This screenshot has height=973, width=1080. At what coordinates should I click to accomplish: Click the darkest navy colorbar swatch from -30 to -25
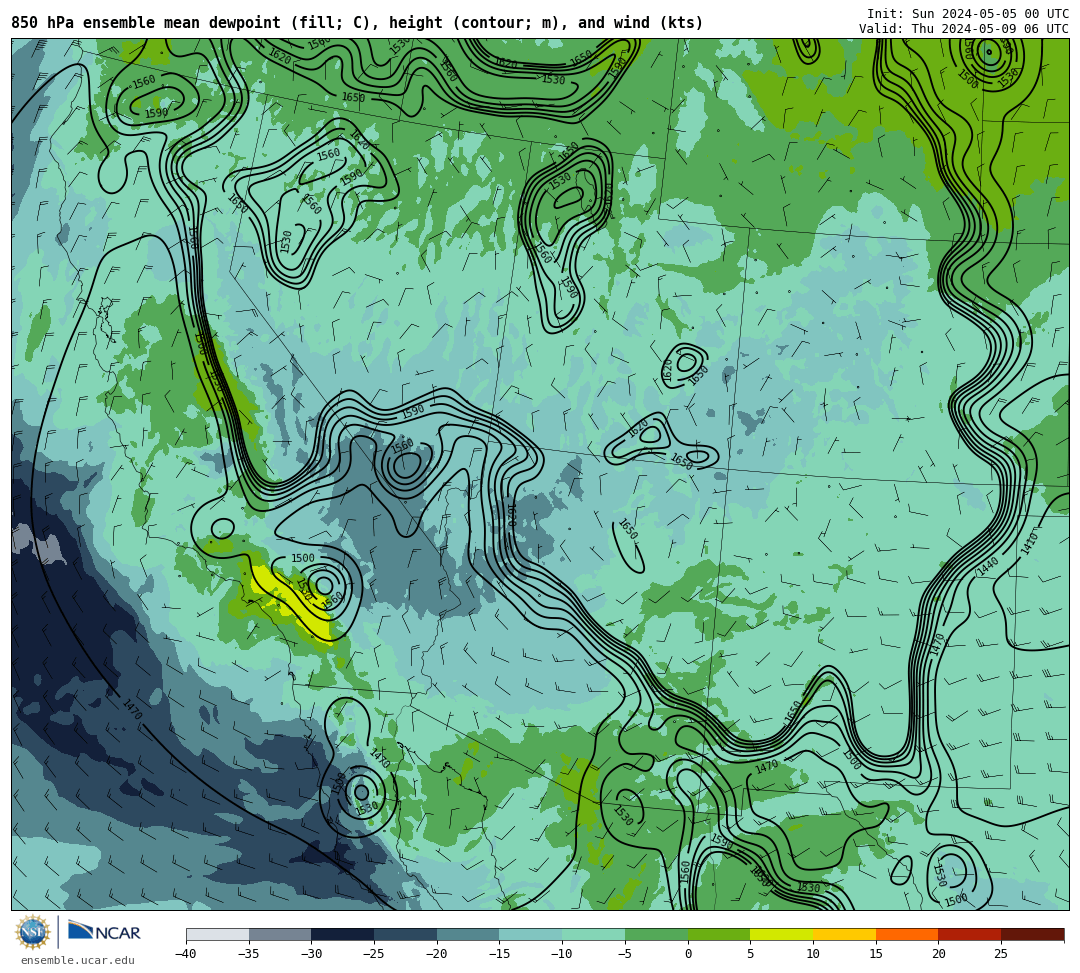pyautogui.click(x=342, y=934)
